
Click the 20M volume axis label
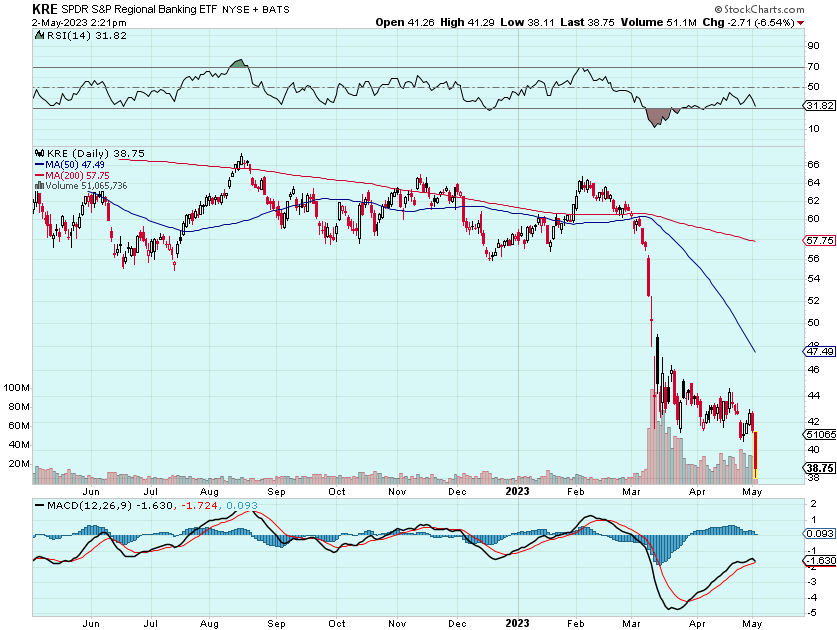[19, 463]
